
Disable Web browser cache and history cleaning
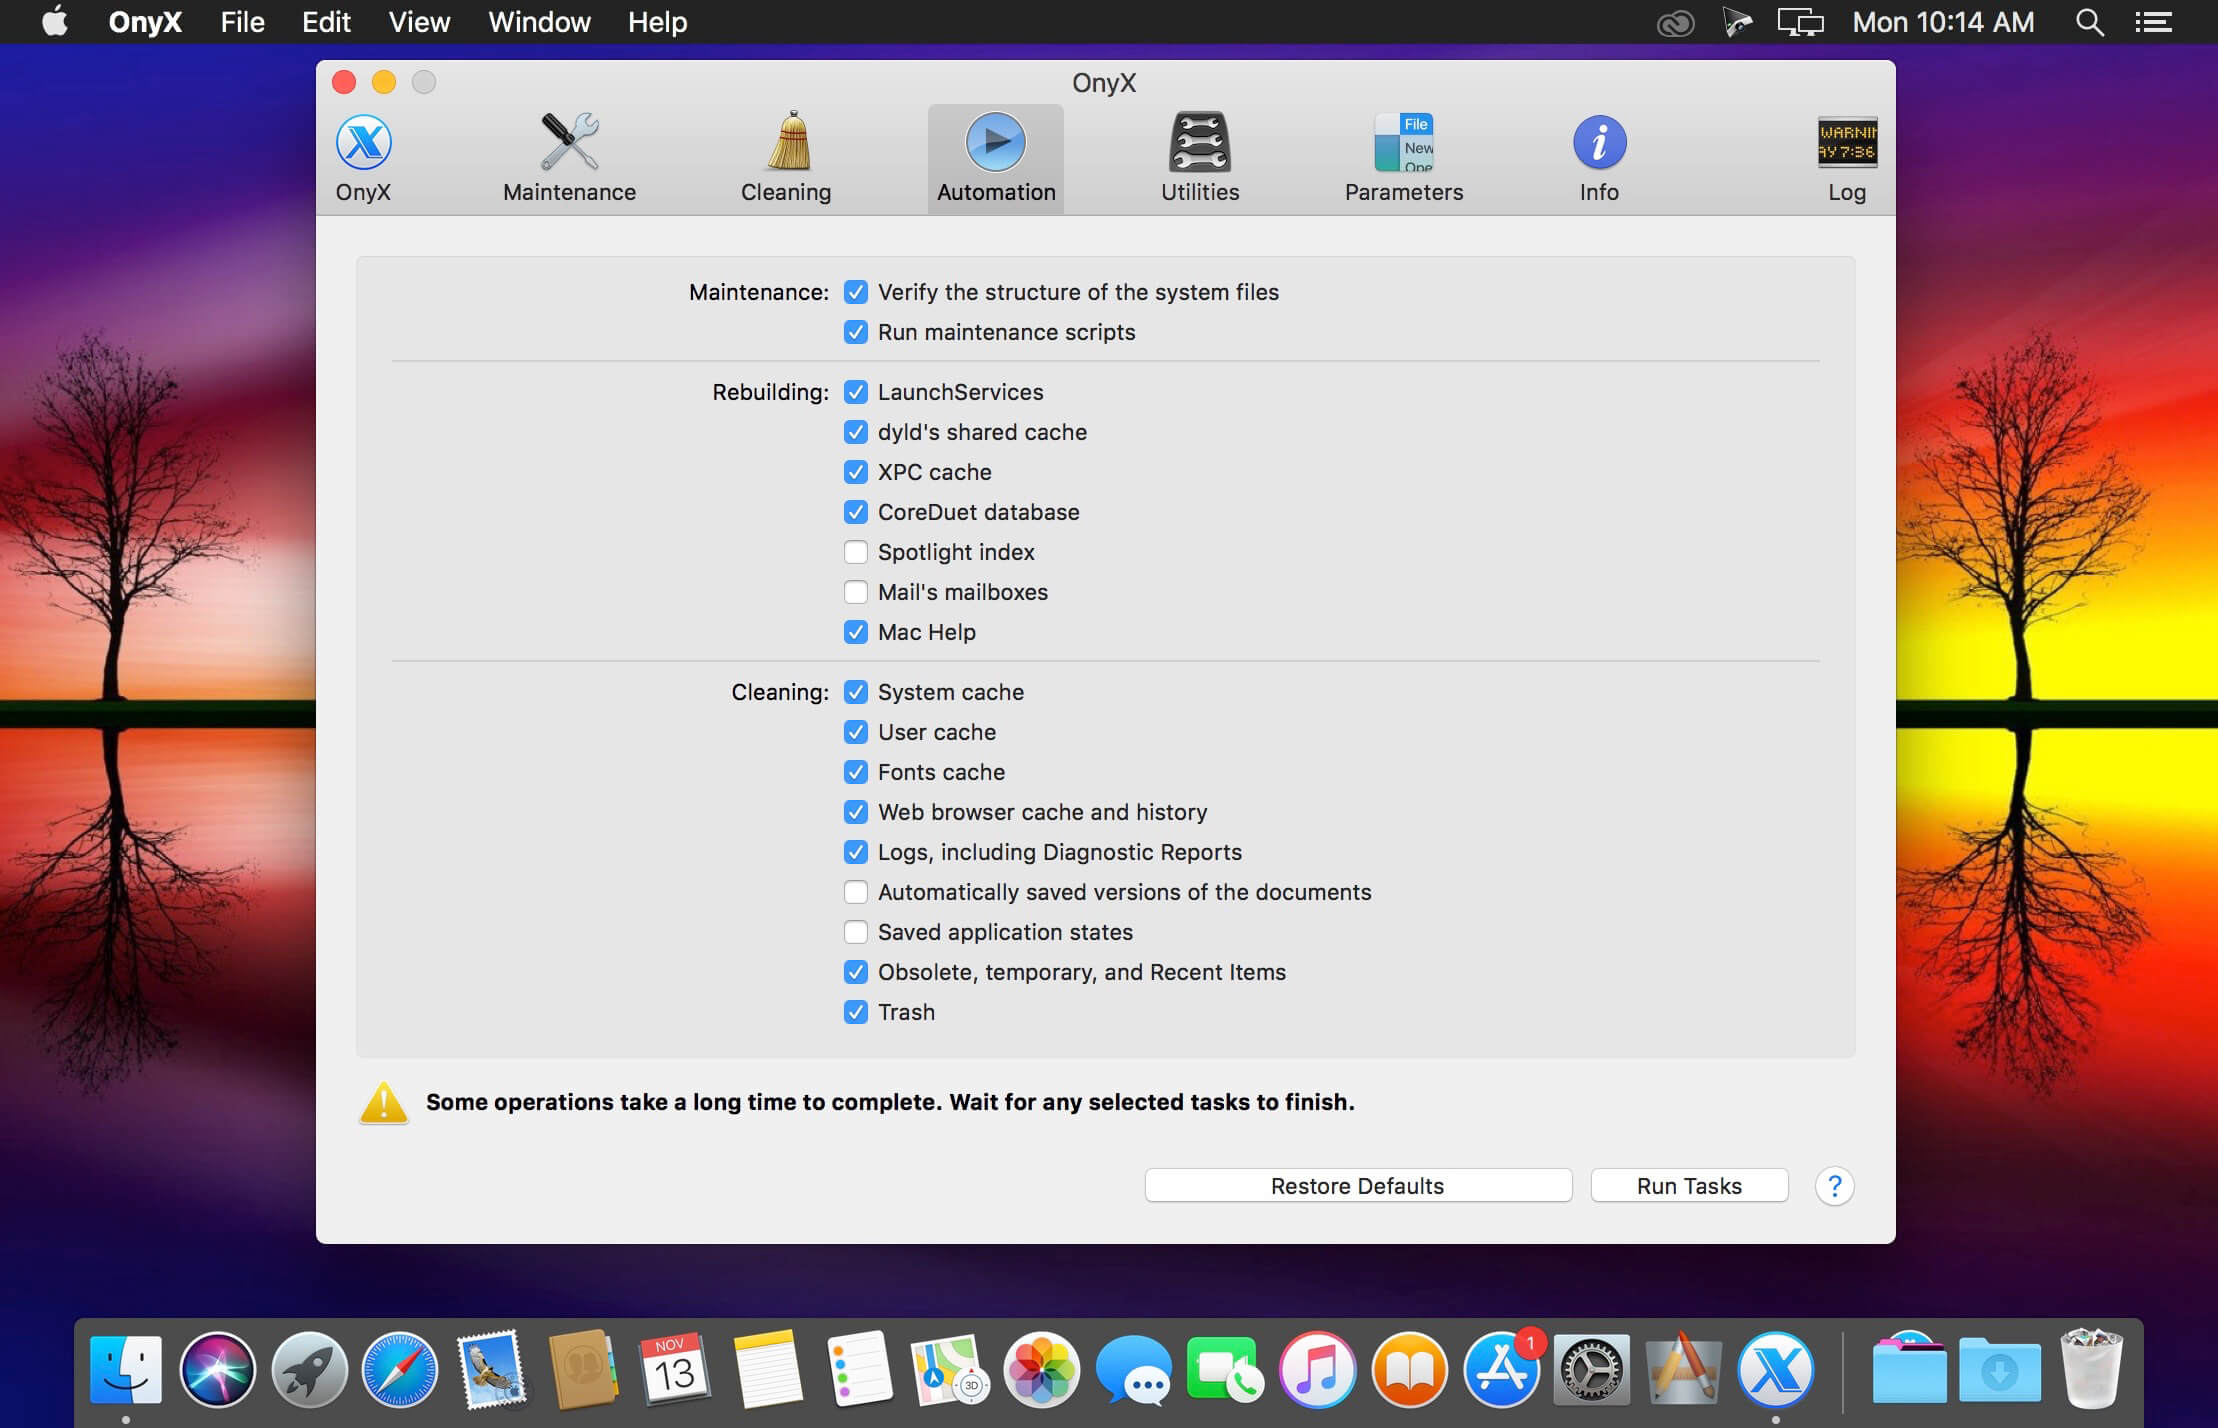point(856,812)
